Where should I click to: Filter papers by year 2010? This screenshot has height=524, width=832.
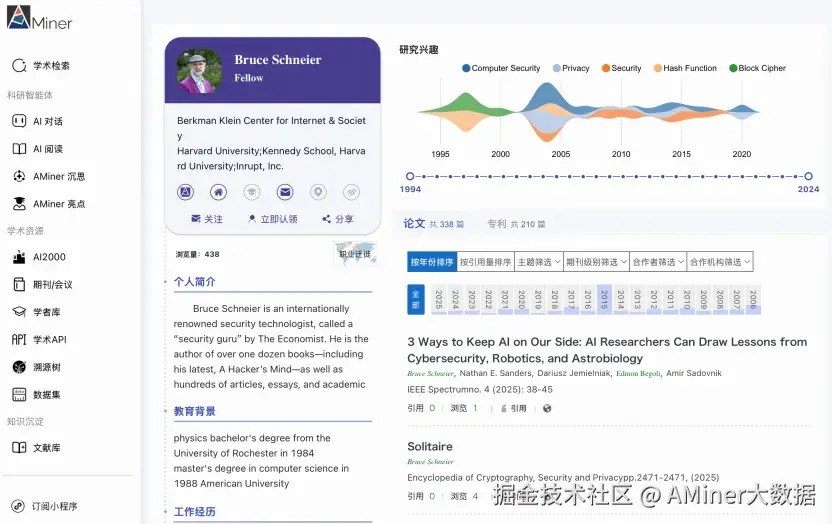click(687, 300)
